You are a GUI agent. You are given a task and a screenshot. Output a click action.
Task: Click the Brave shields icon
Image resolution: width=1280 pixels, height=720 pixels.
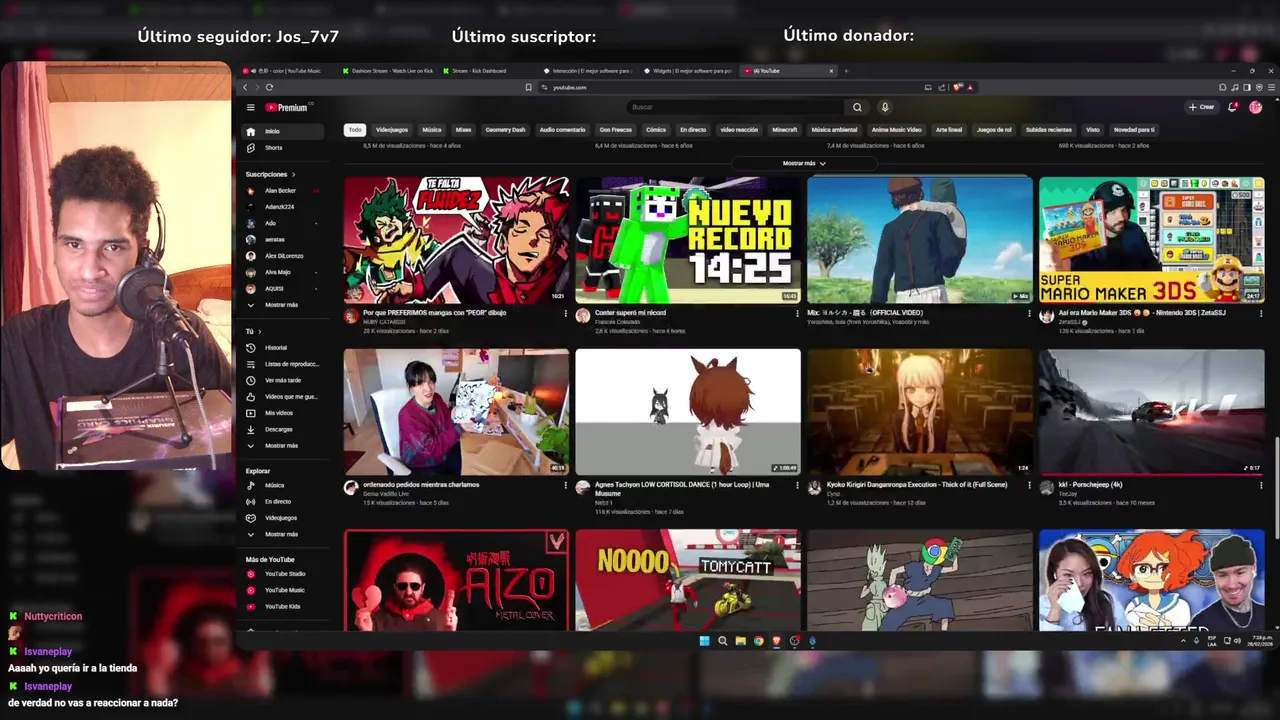coord(958,87)
